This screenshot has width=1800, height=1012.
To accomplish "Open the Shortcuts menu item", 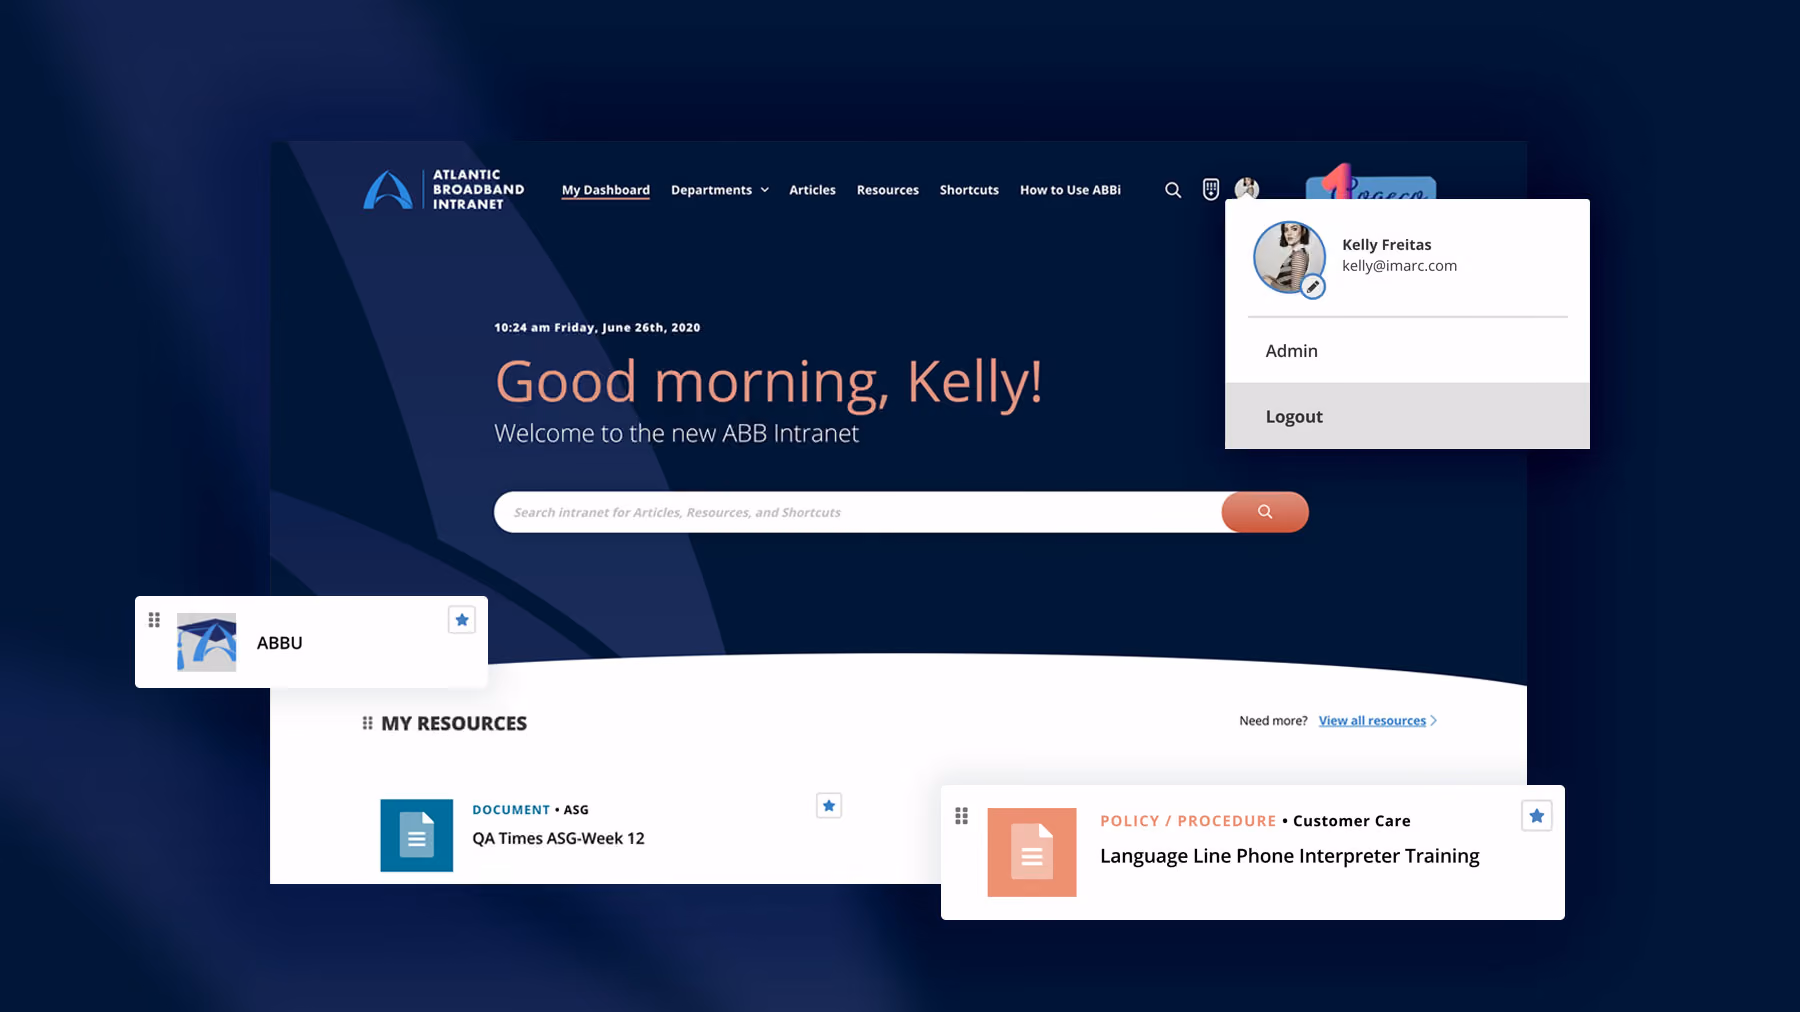I will point(969,190).
